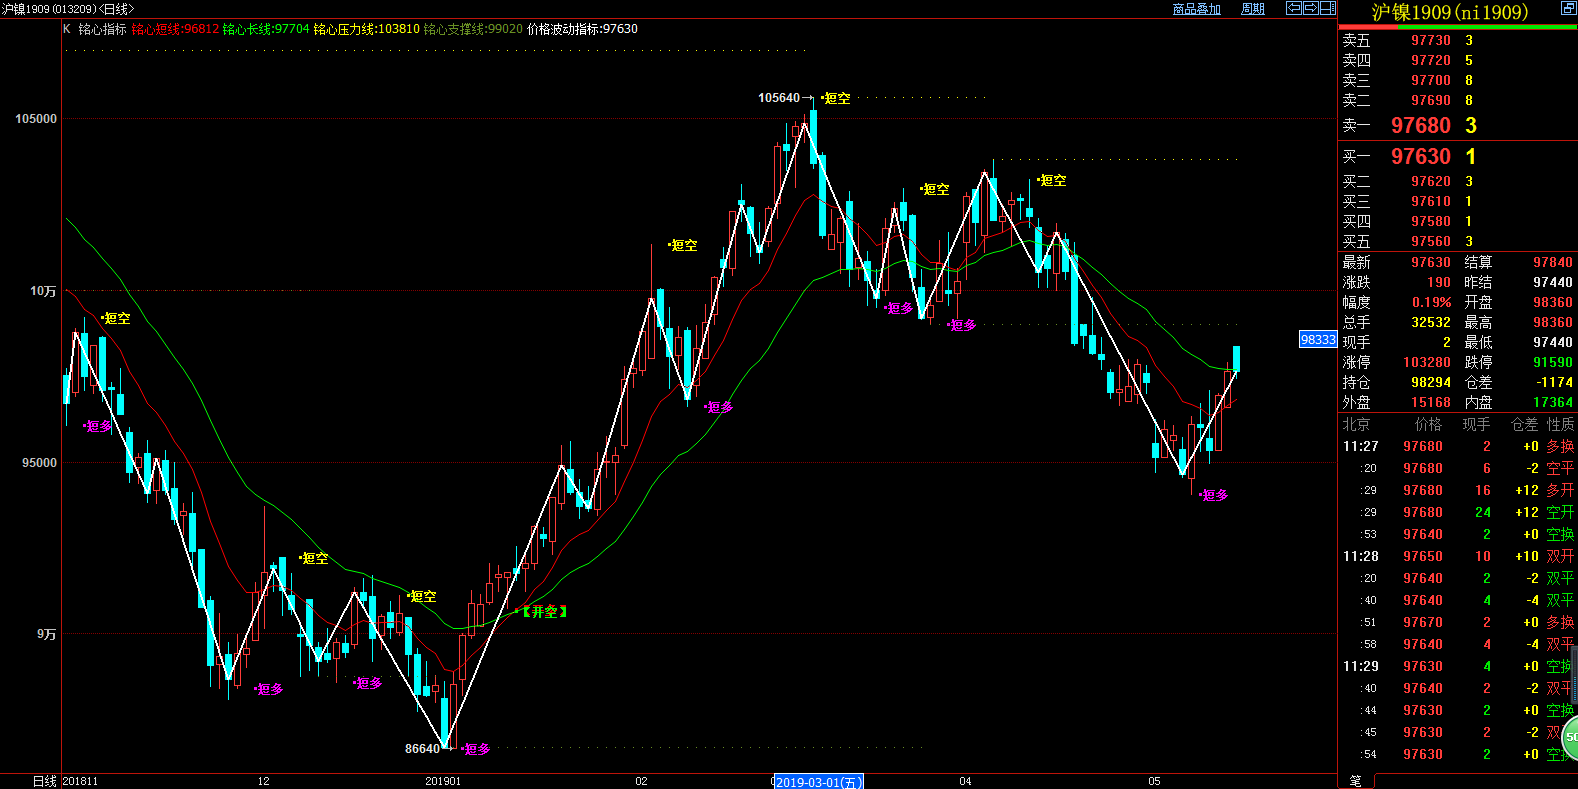This screenshot has width=1578, height=789.
Task: Click the 卖一 best ask price 97680
Action: pos(1420,125)
